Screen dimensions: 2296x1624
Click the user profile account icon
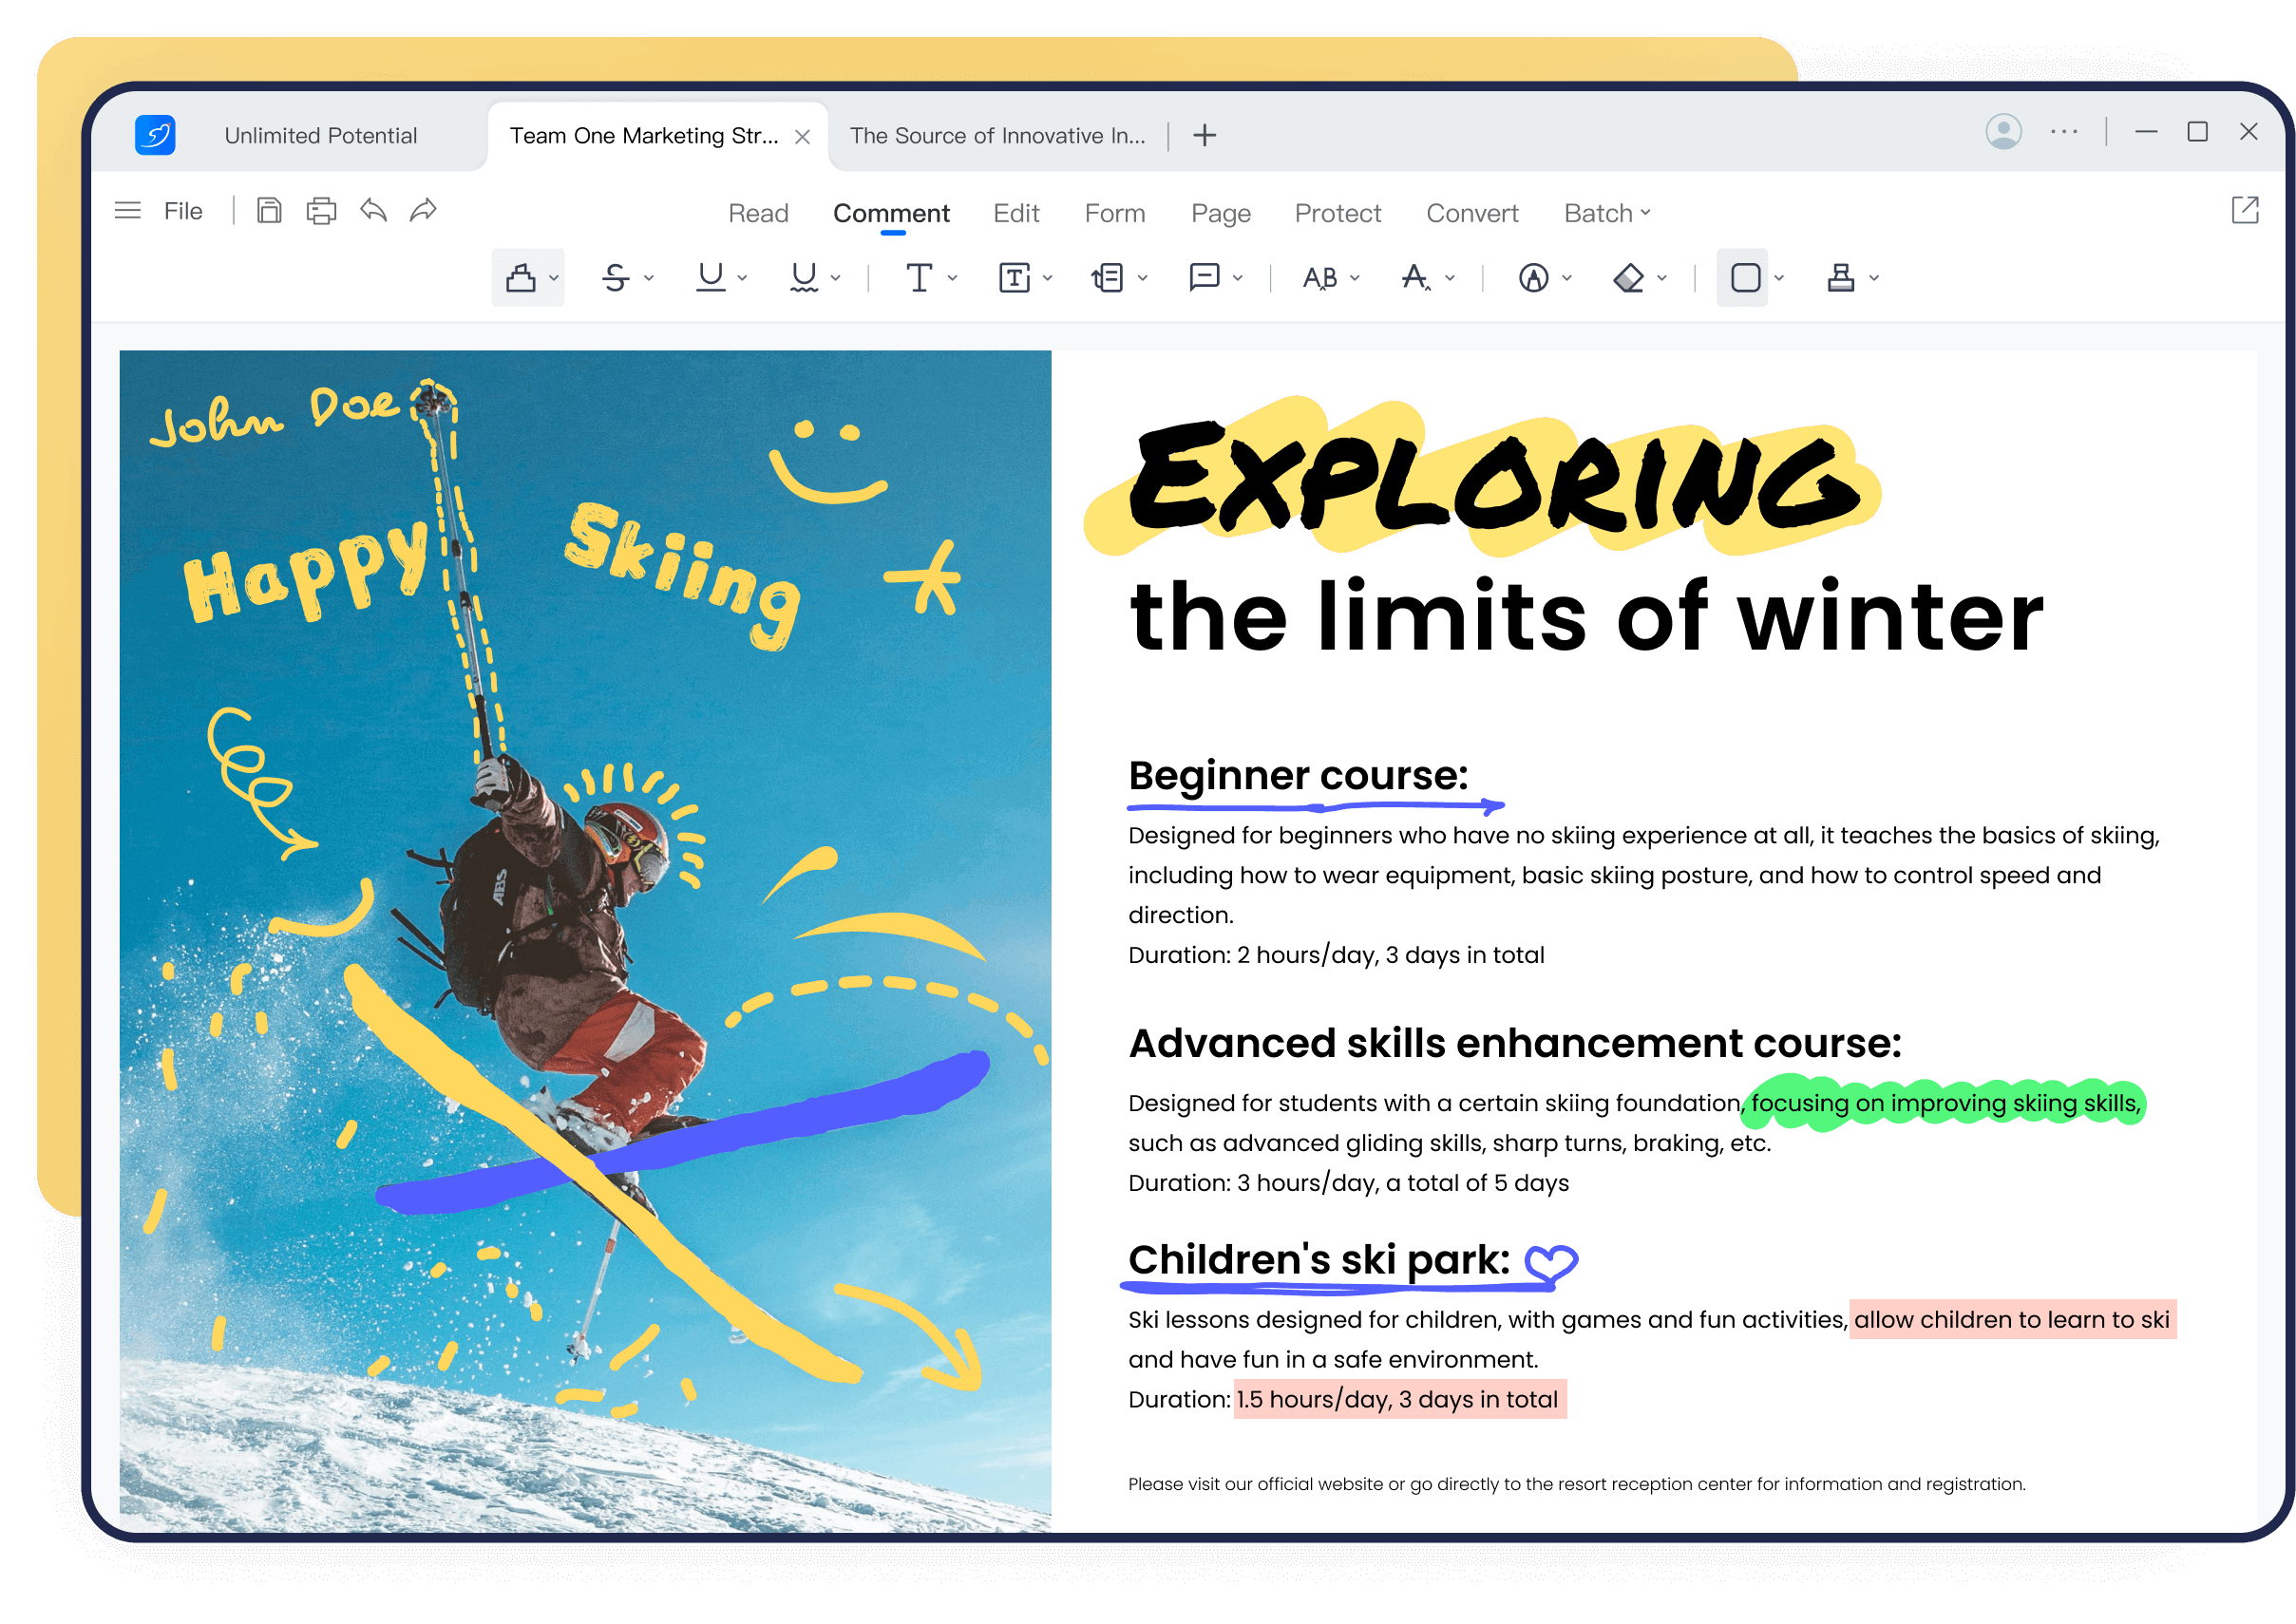[2002, 132]
